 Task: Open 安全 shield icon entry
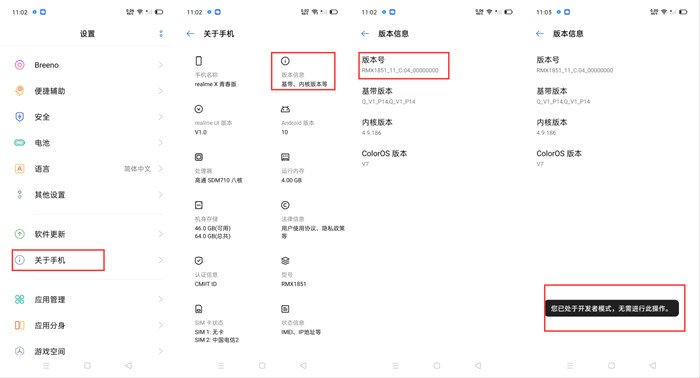coord(20,117)
